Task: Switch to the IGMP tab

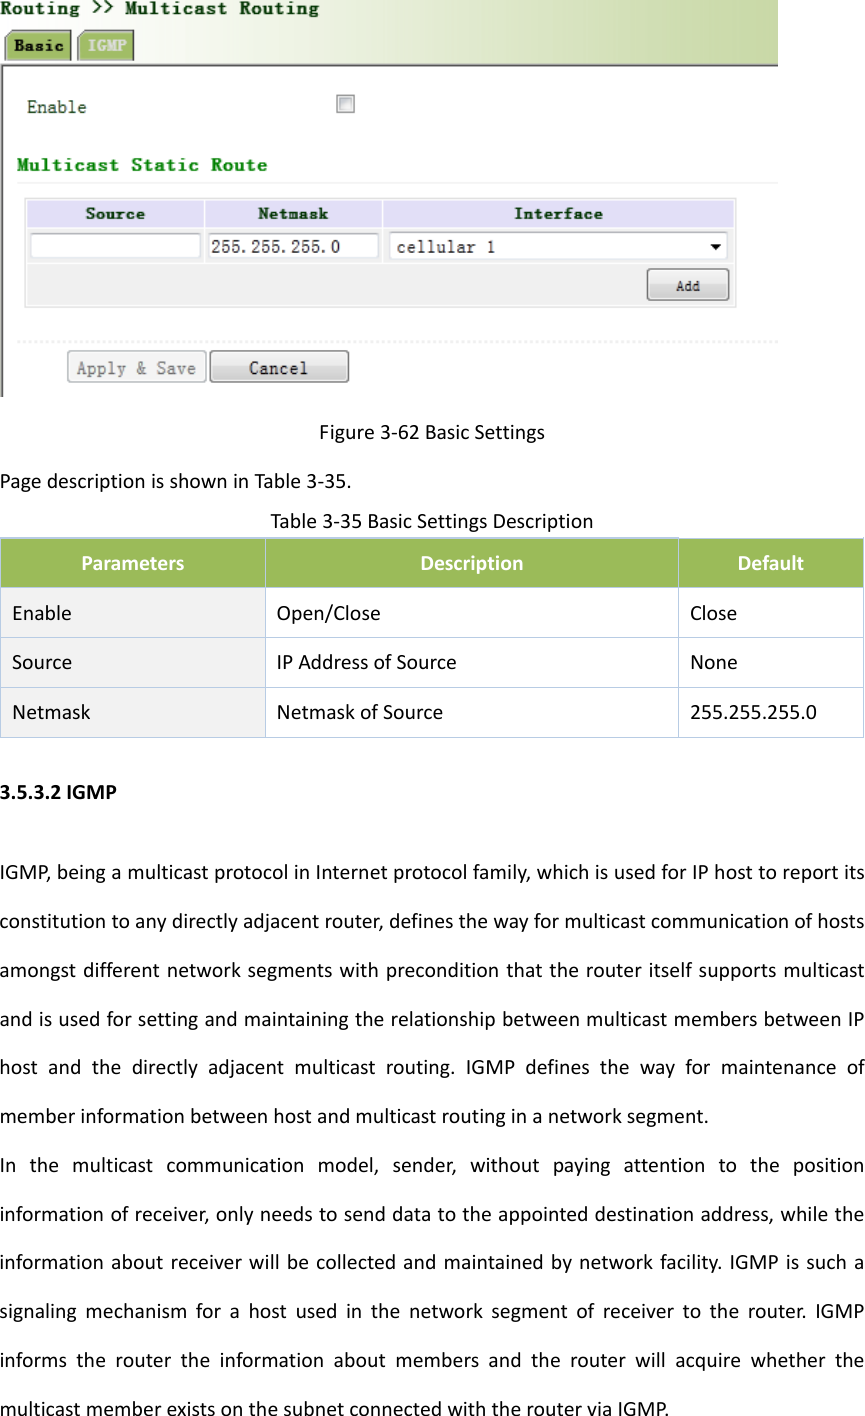Action: (105, 45)
